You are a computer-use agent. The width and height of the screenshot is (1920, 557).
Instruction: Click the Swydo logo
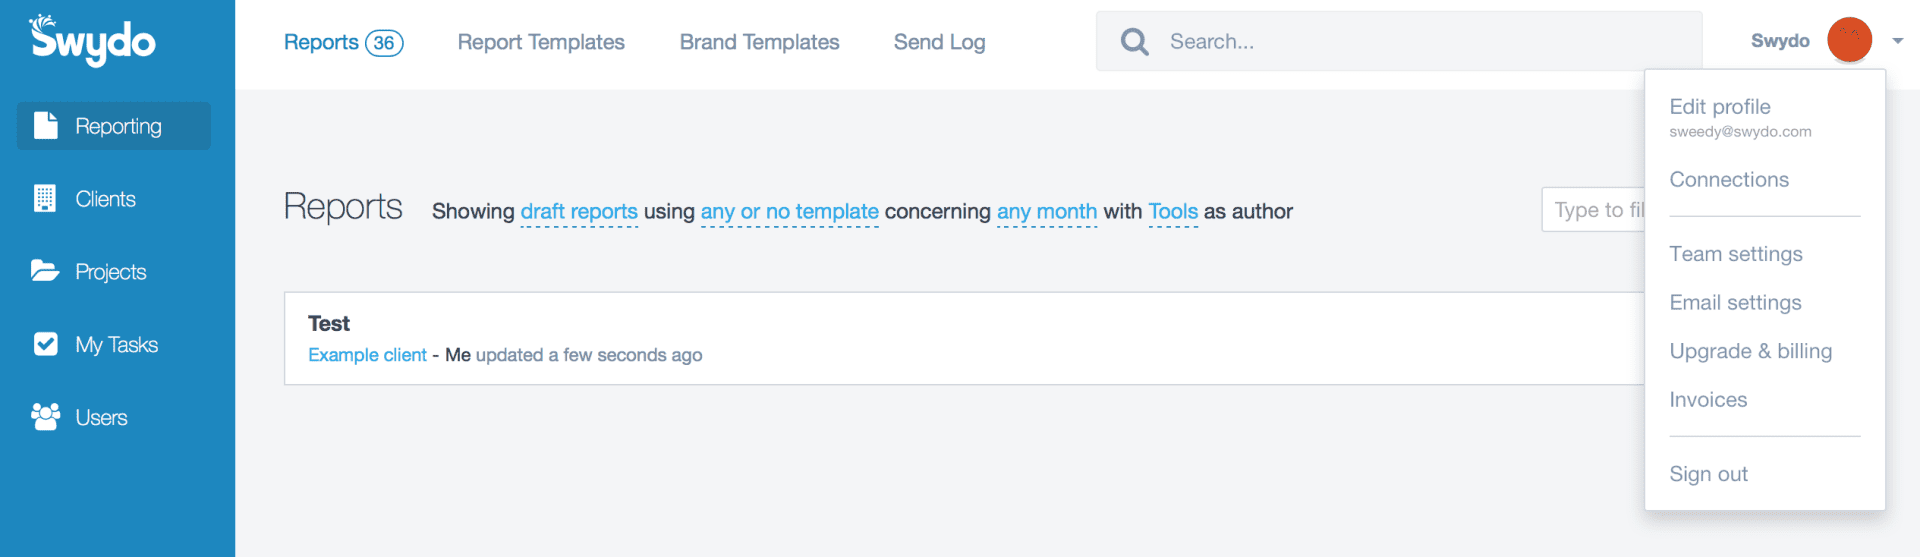pyautogui.click(x=92, y=40)
